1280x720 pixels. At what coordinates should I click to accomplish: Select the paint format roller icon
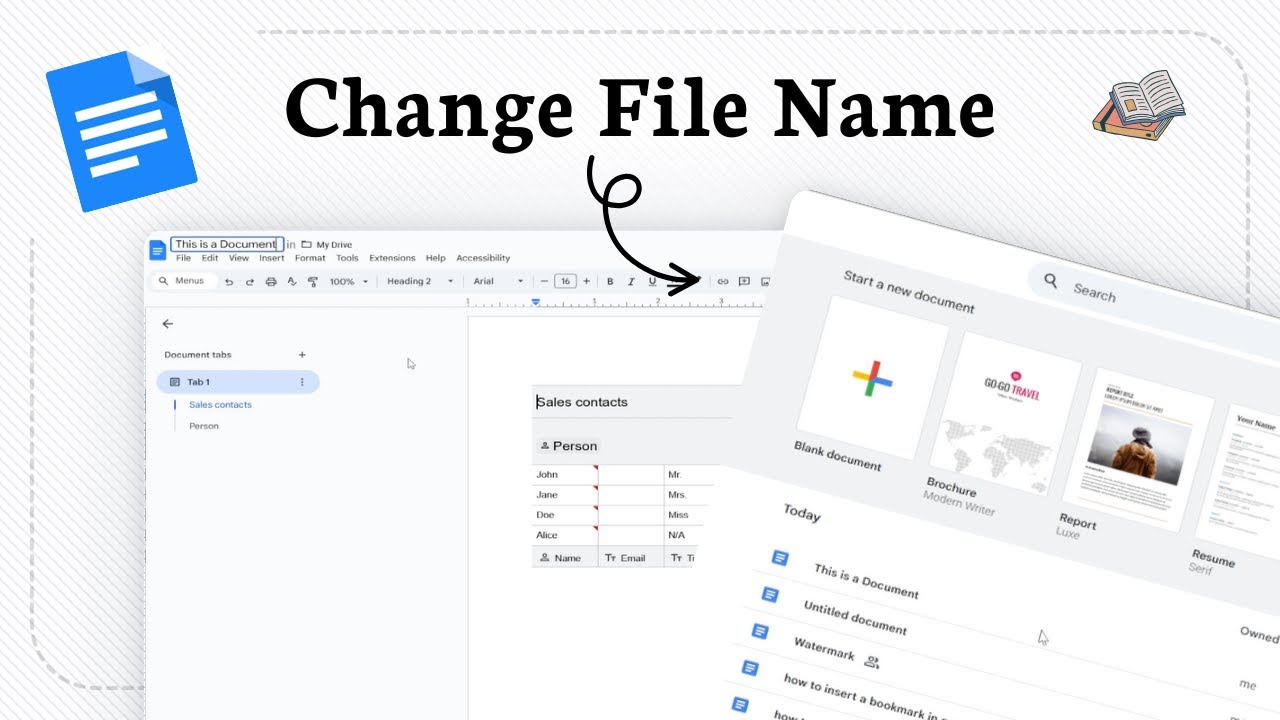[x=313, y=282]
